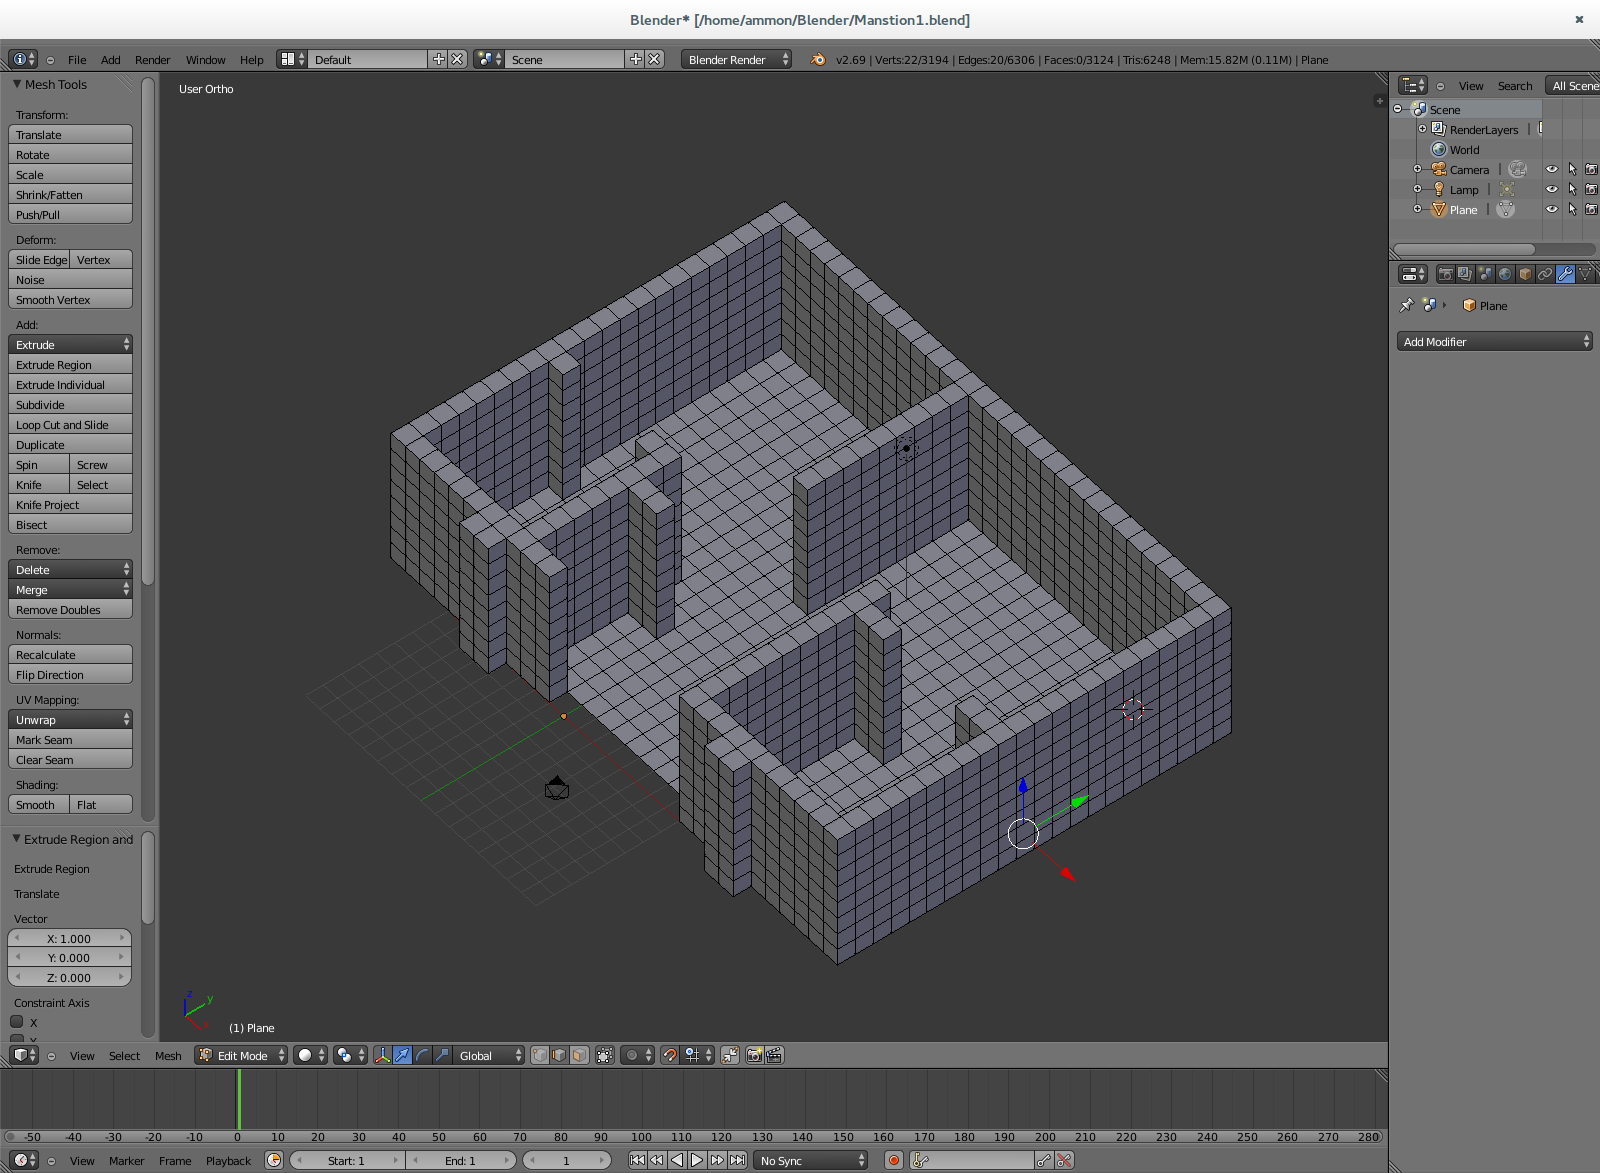Select face select mode in 3D view header
Screen dimensions: 1600x1173
click(579, 1055)
